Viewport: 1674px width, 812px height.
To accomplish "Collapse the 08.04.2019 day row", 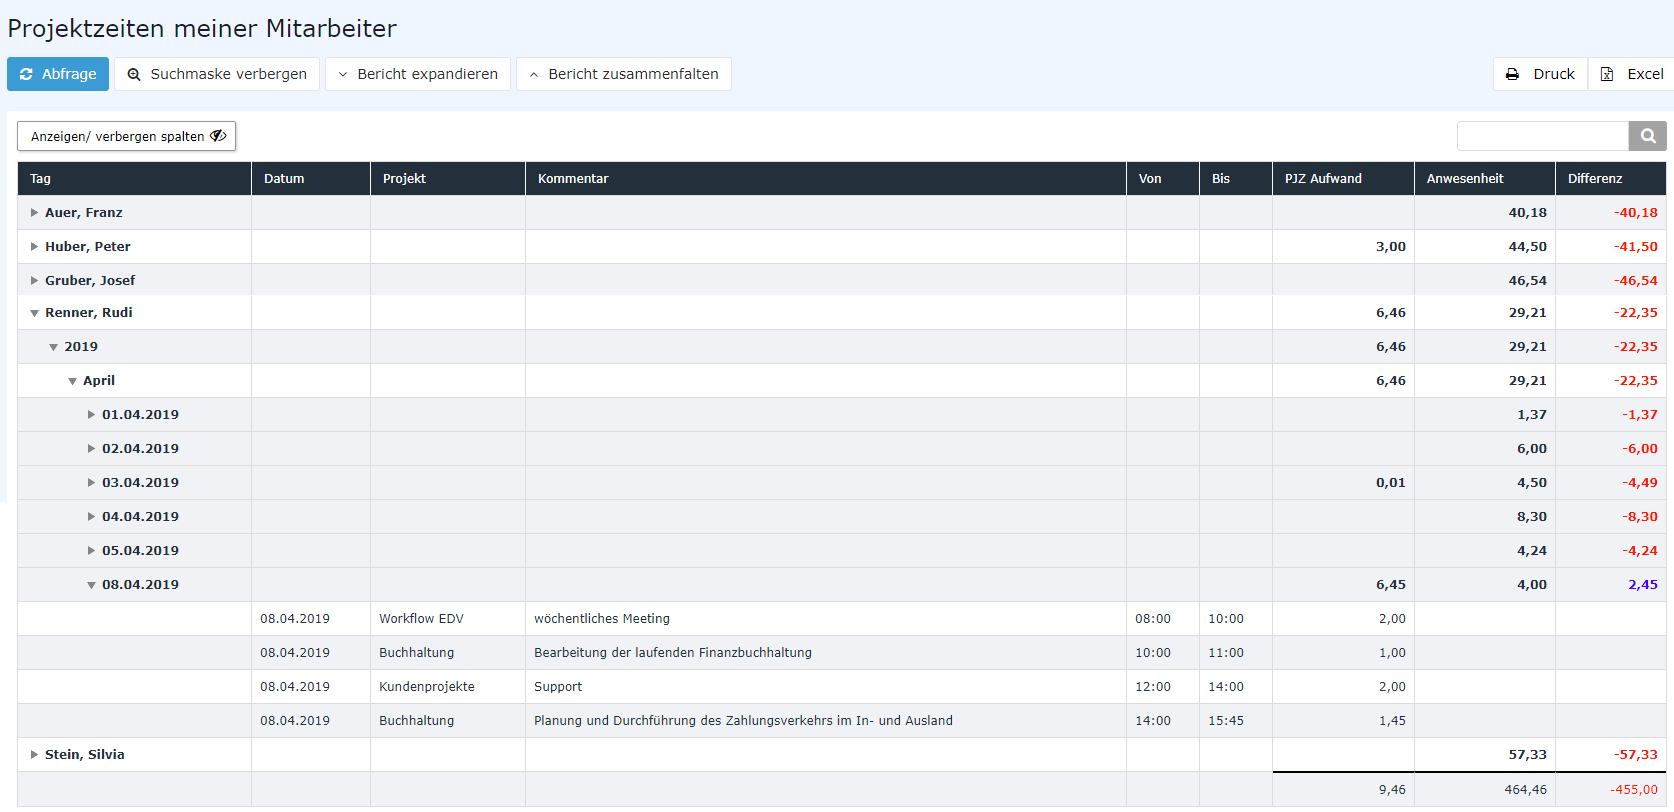I will pos(91,585).
